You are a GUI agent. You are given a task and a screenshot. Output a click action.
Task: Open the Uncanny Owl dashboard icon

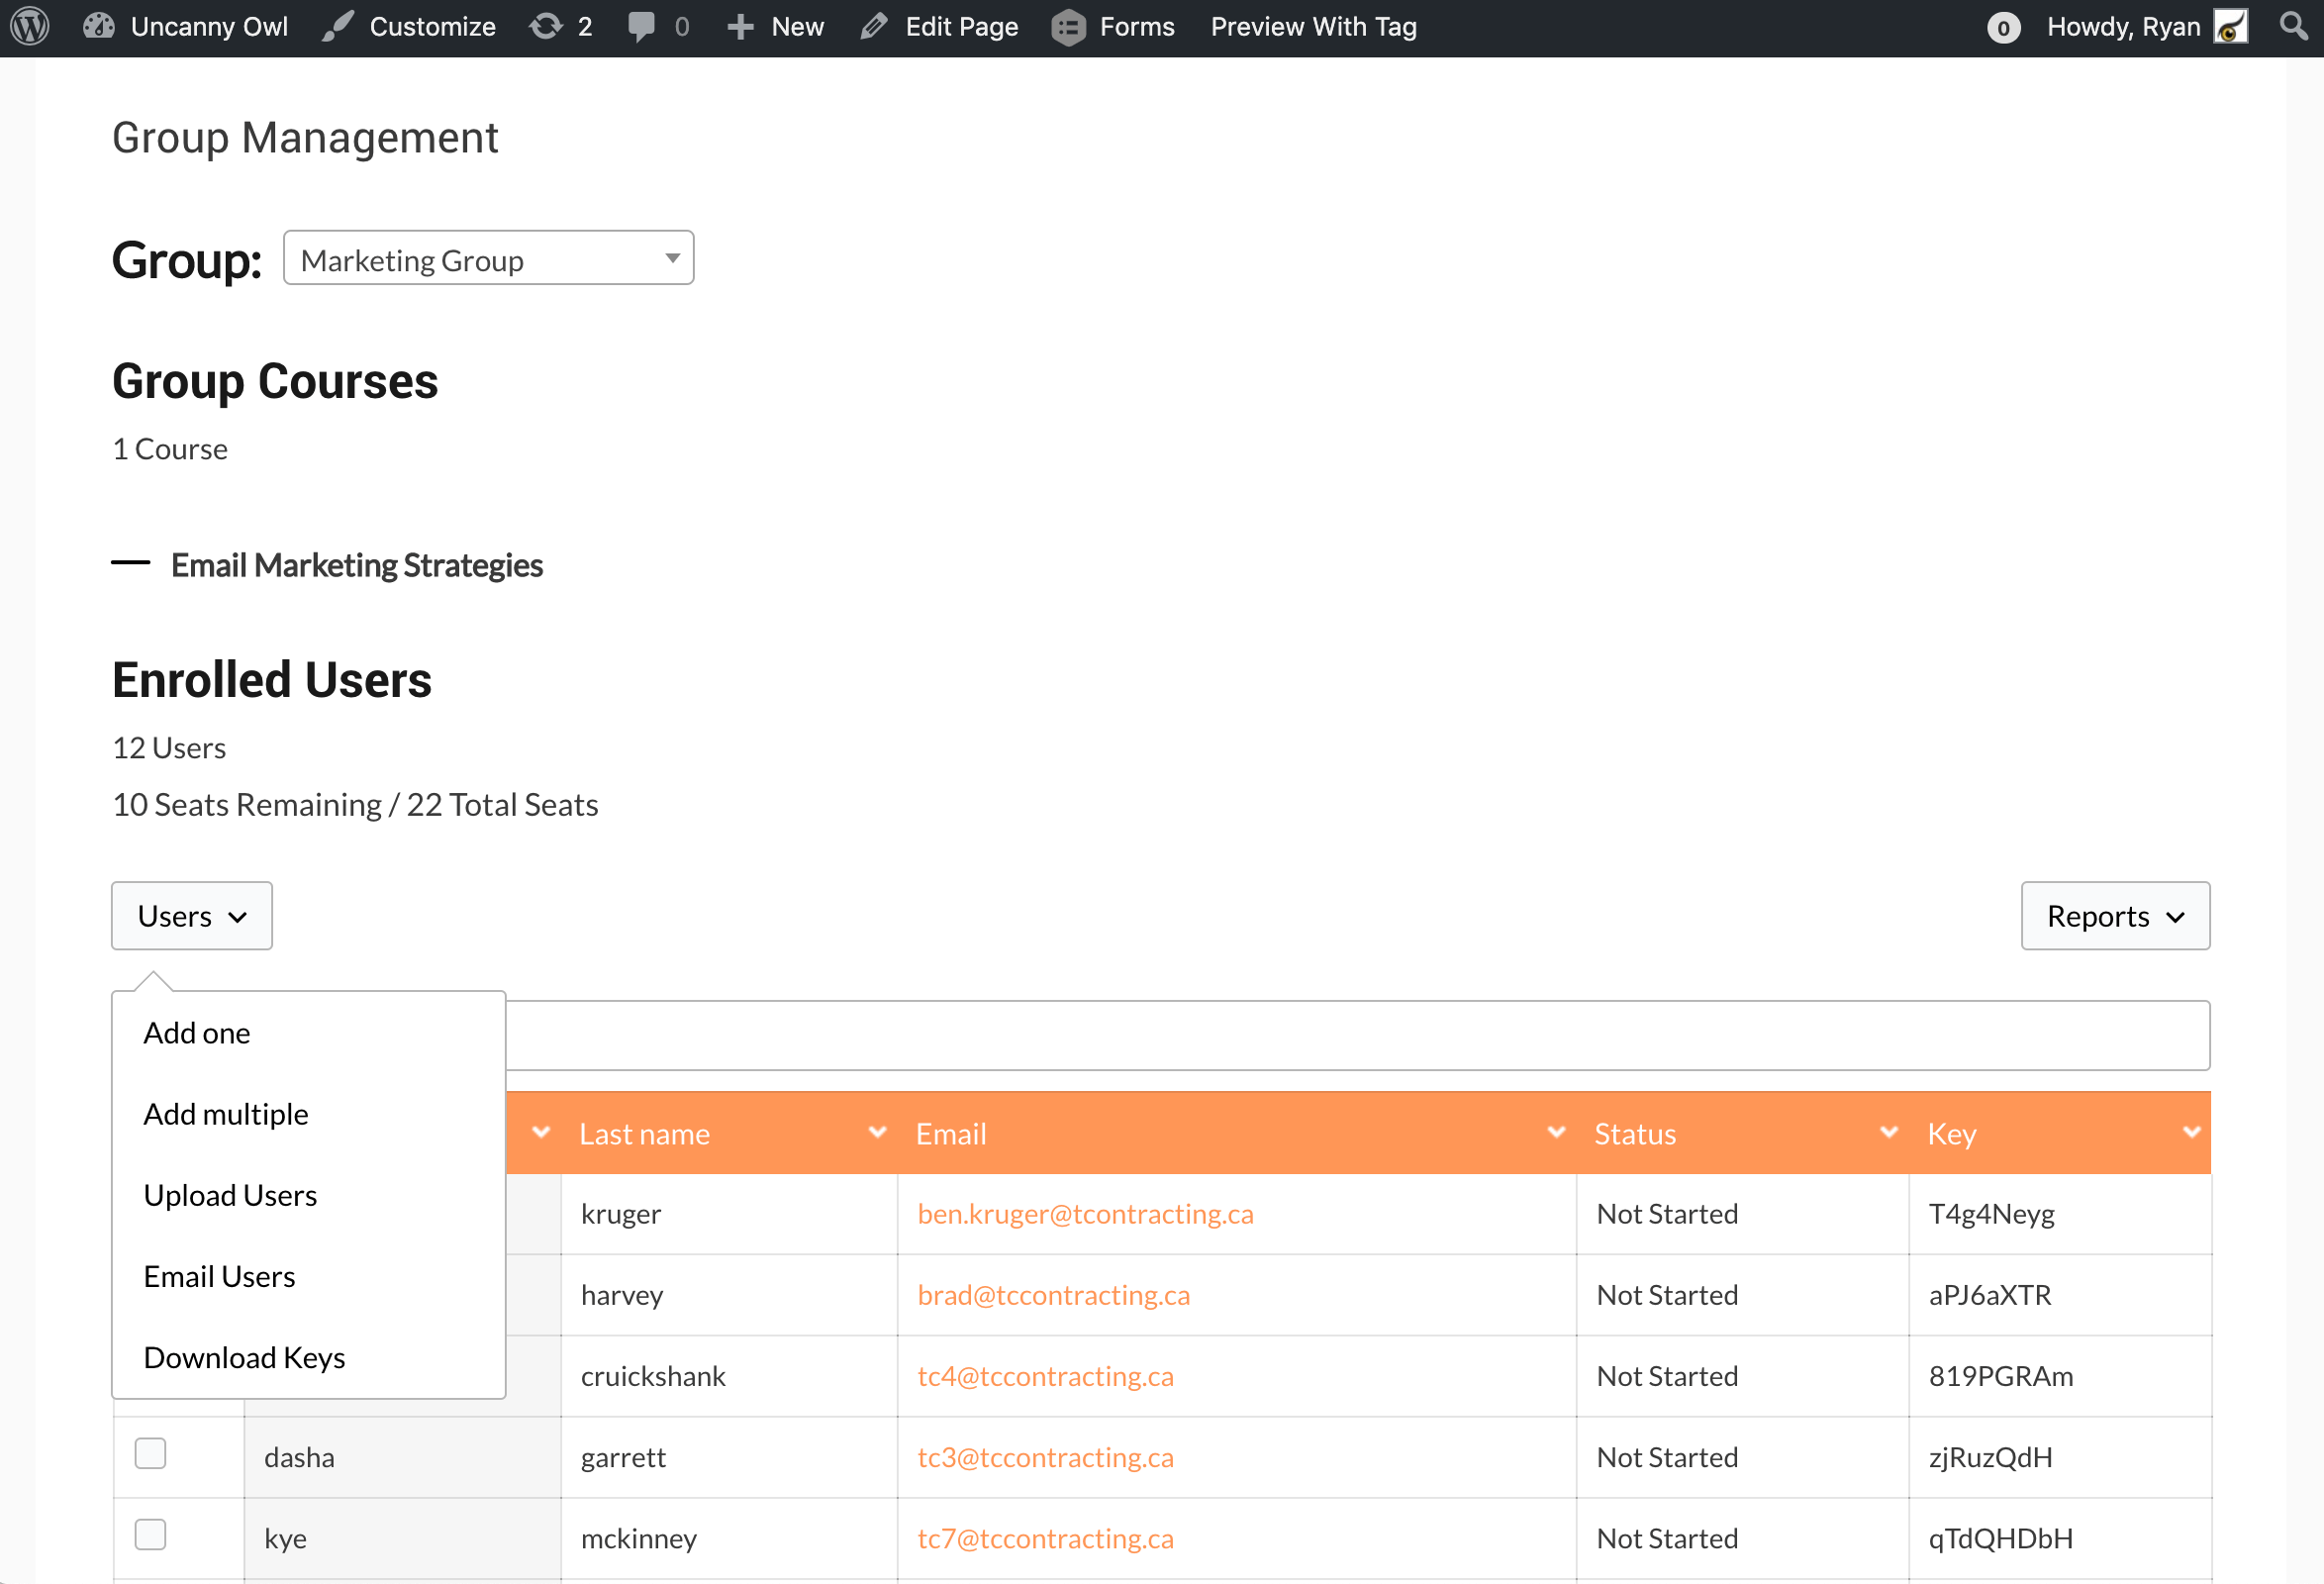coord(98,27)
